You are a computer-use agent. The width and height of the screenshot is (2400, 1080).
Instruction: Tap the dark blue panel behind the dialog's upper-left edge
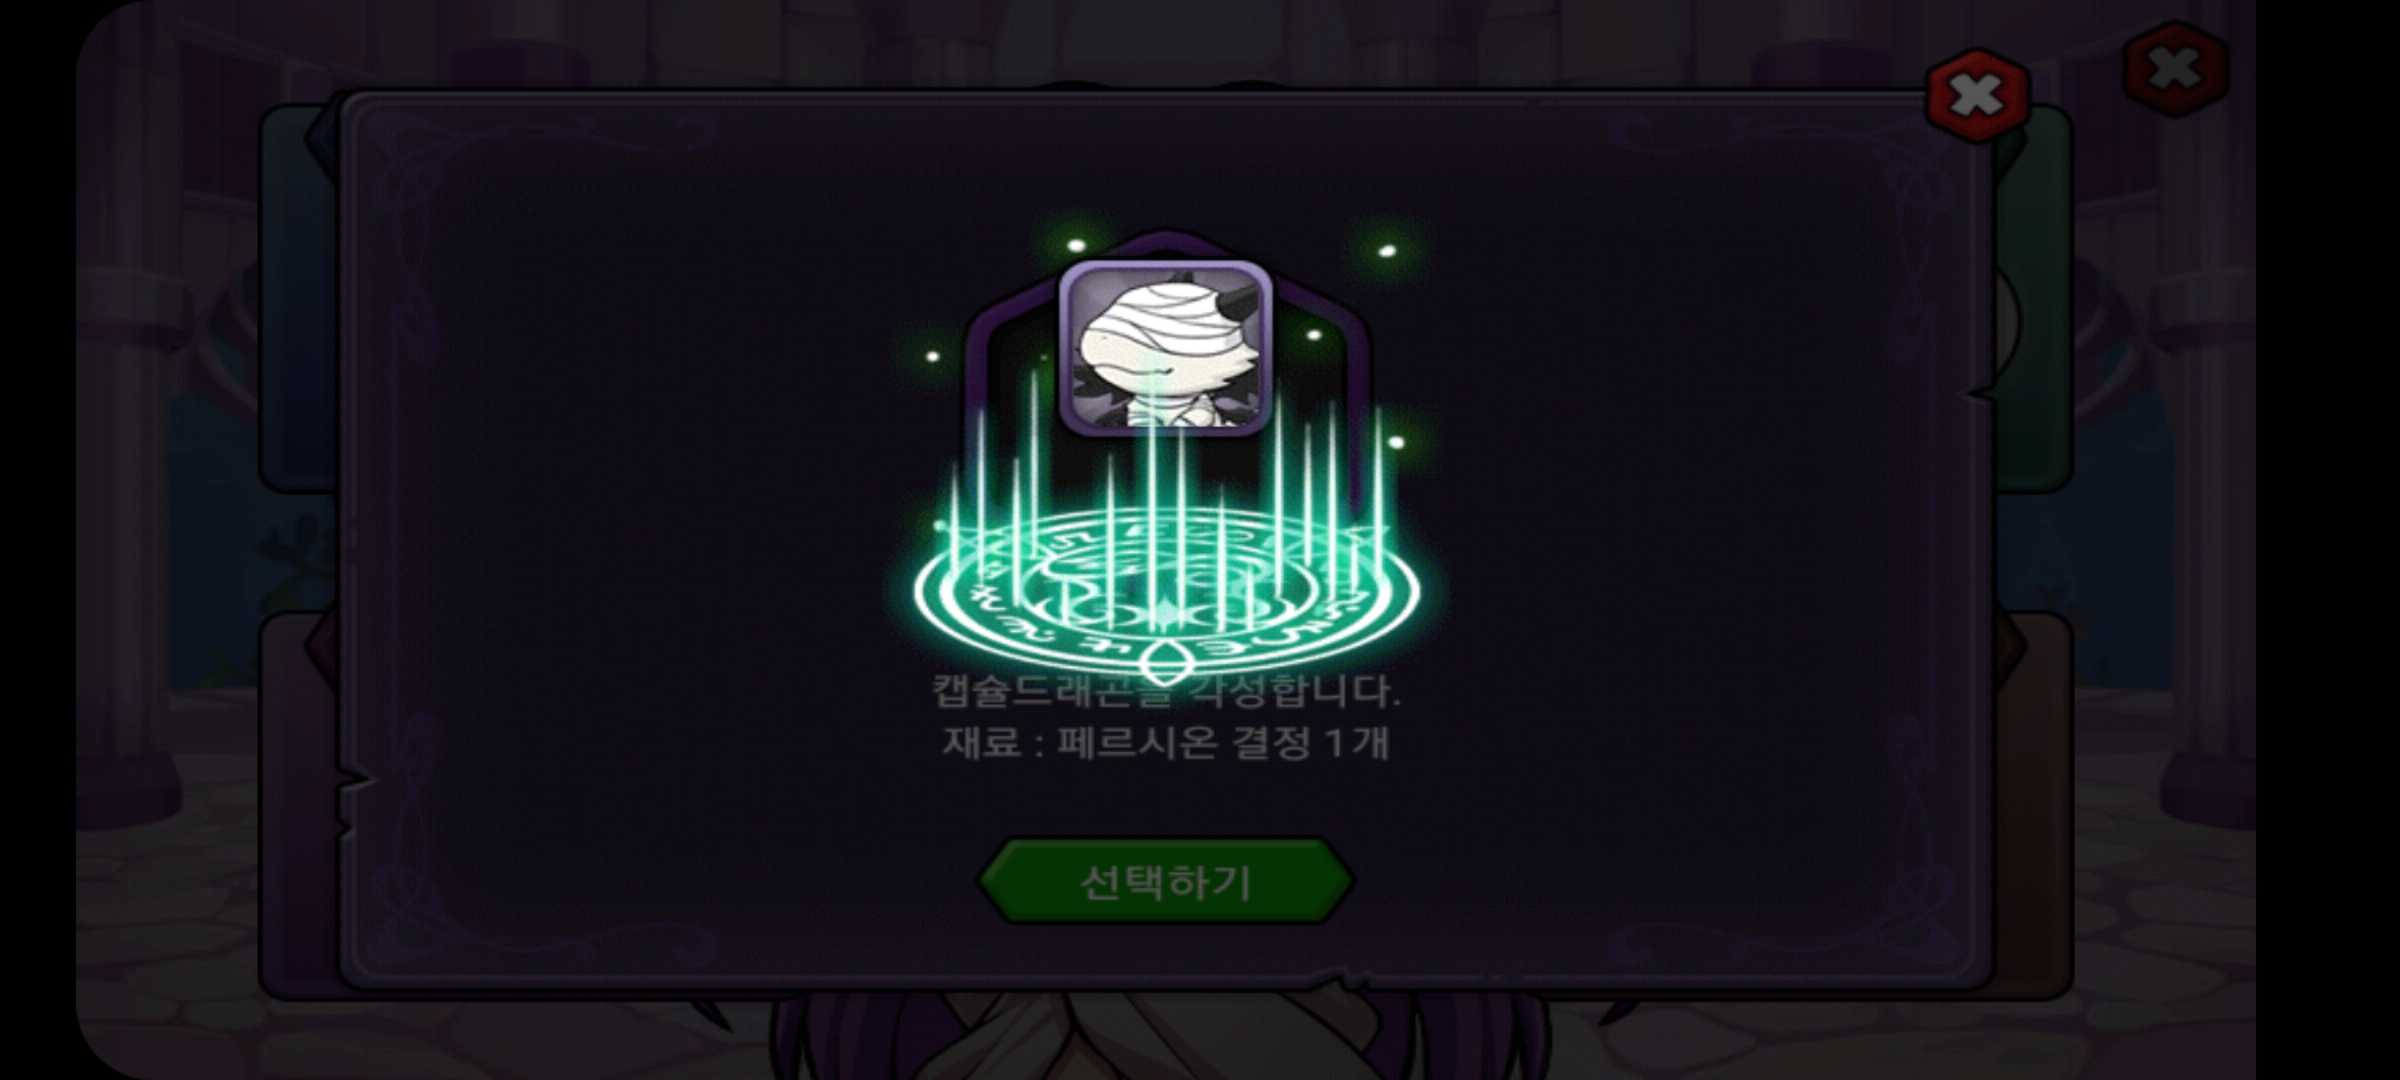(x=300, y=300)
